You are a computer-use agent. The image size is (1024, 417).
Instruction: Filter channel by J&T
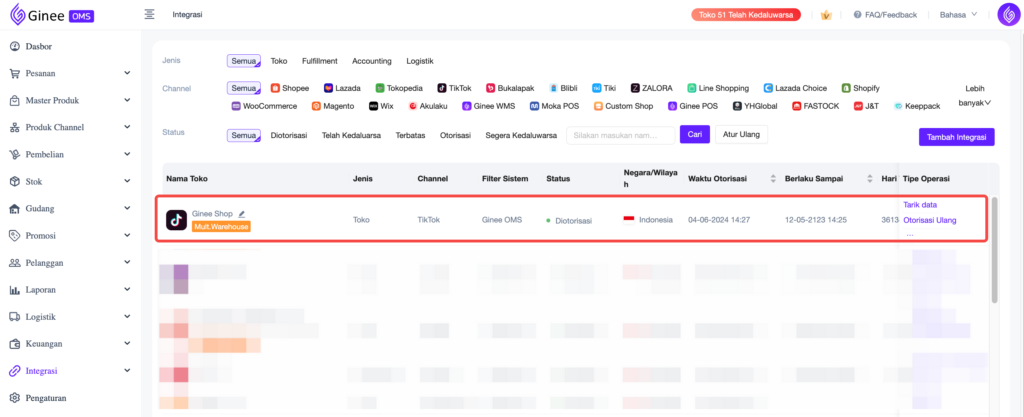click(867, 106)
